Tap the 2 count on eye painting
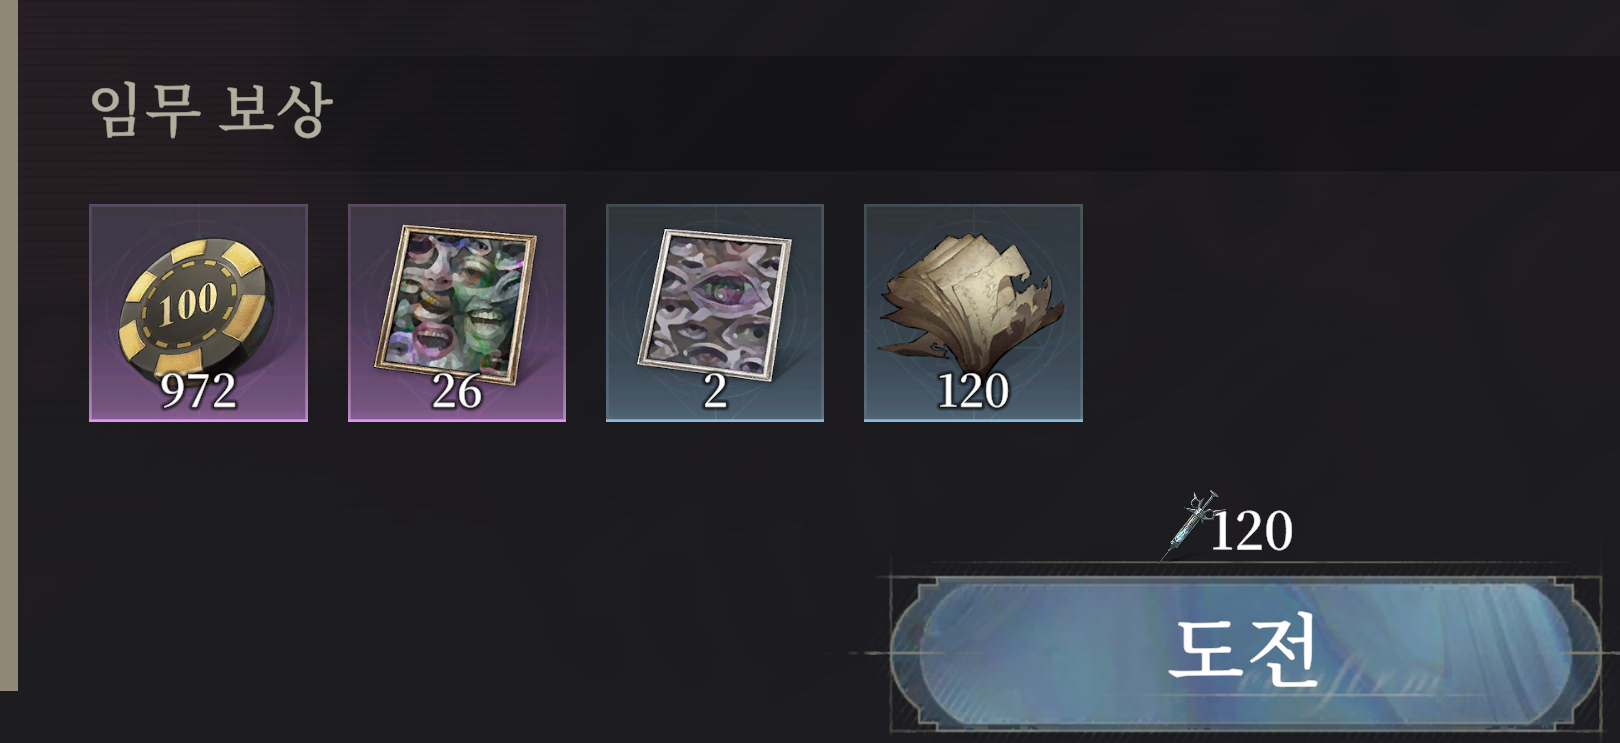Screen dimensions: 1620x743 point(715,391)
